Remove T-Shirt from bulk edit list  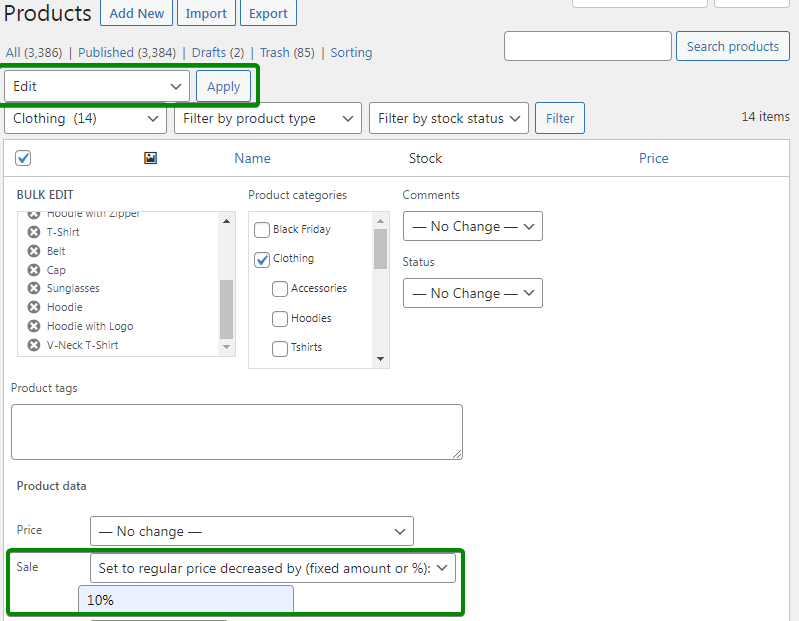click(34, 232)
